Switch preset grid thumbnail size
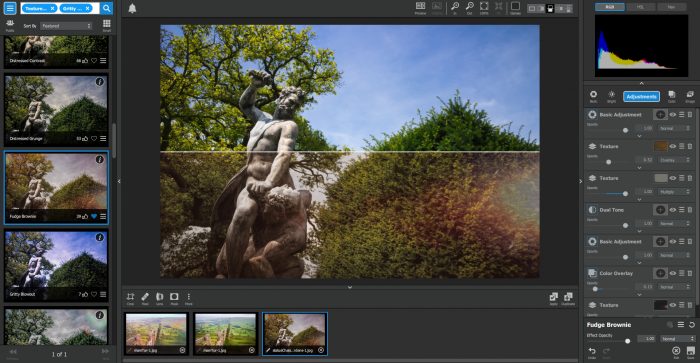The height and width of the screenshot is (363, 700). click(x=107, y=25)
